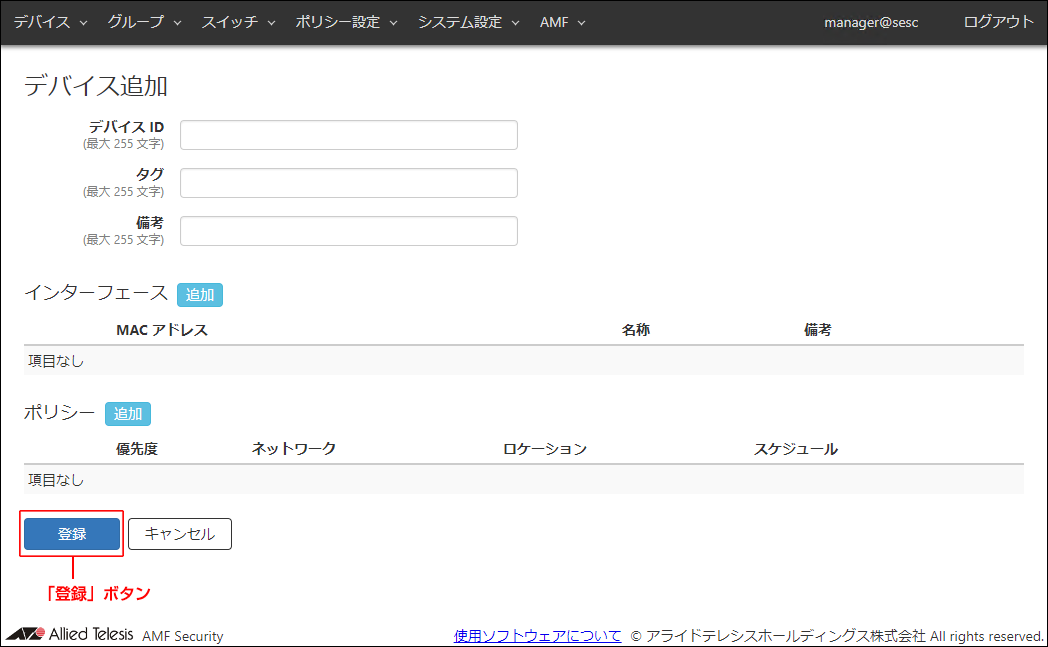Open the スイッチ menu in navbar
1048x647 pixels.
238,22
